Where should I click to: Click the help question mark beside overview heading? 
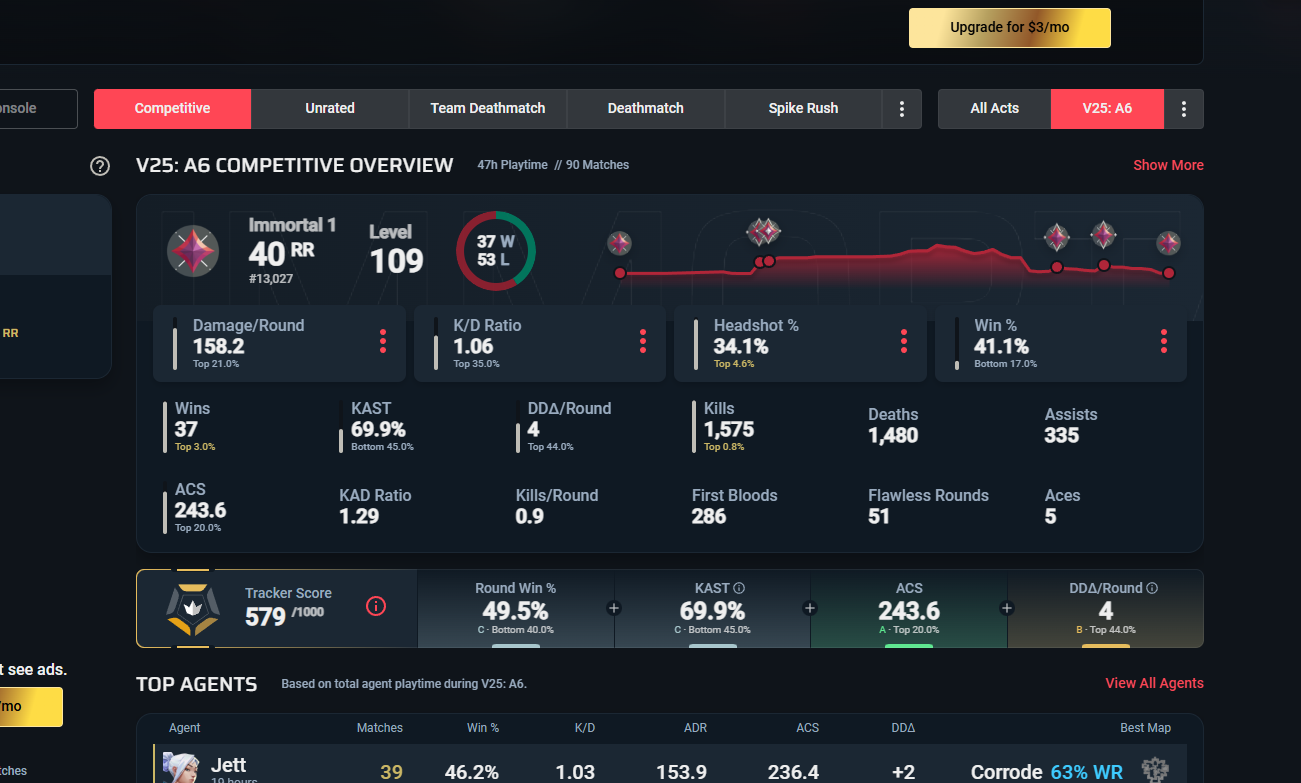click(100, 166)
